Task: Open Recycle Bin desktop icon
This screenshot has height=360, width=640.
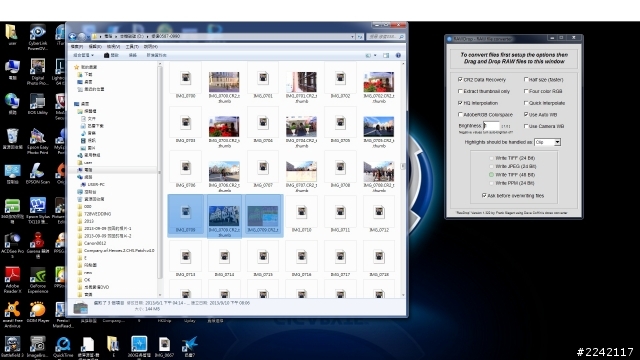Action: tap(12, 139)
